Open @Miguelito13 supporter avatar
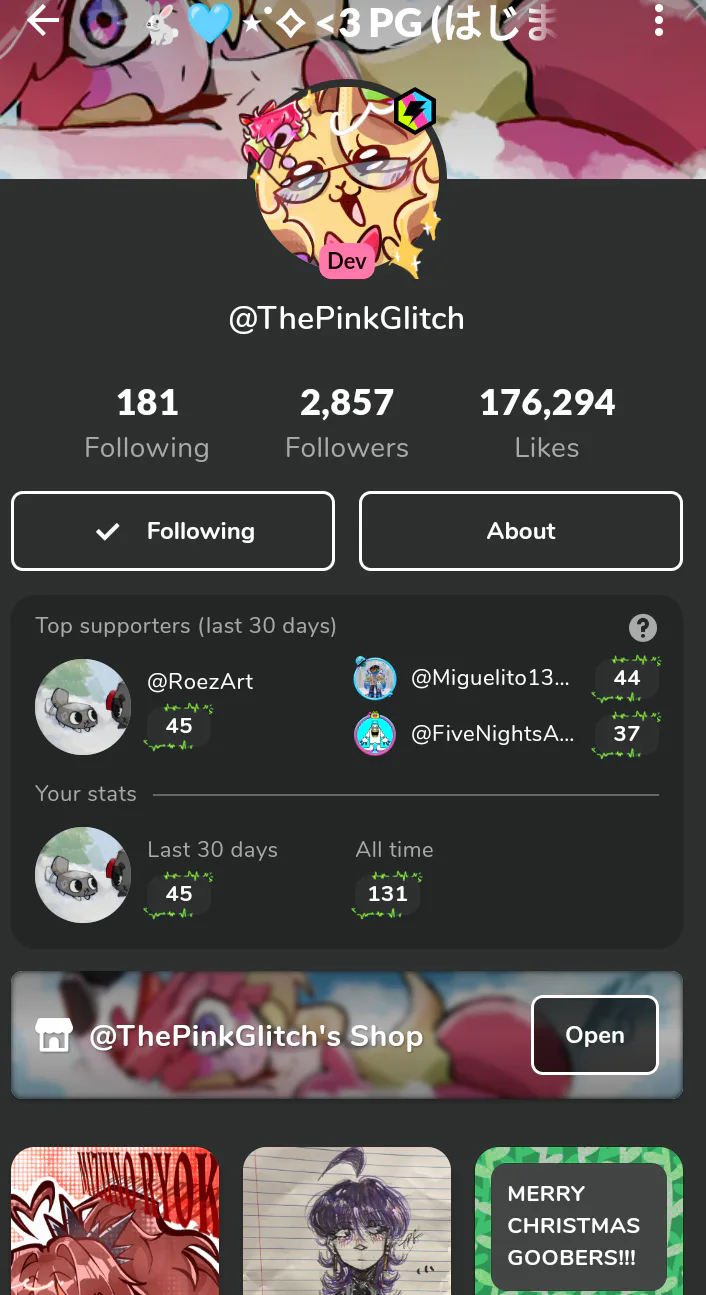Screen dimensions: 706x1295 click(375, 679)
